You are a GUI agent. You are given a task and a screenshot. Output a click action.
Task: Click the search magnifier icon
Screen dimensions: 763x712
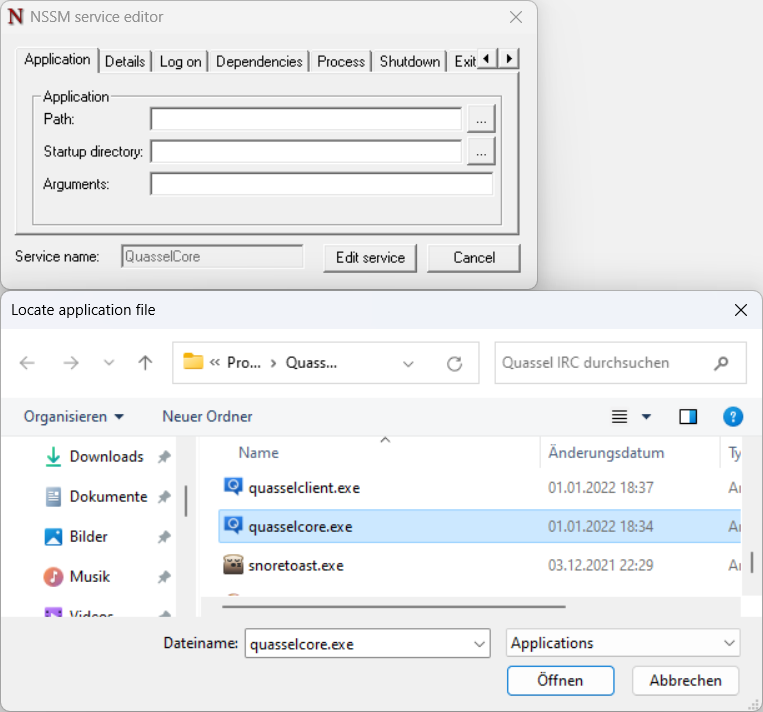point(721,363)
